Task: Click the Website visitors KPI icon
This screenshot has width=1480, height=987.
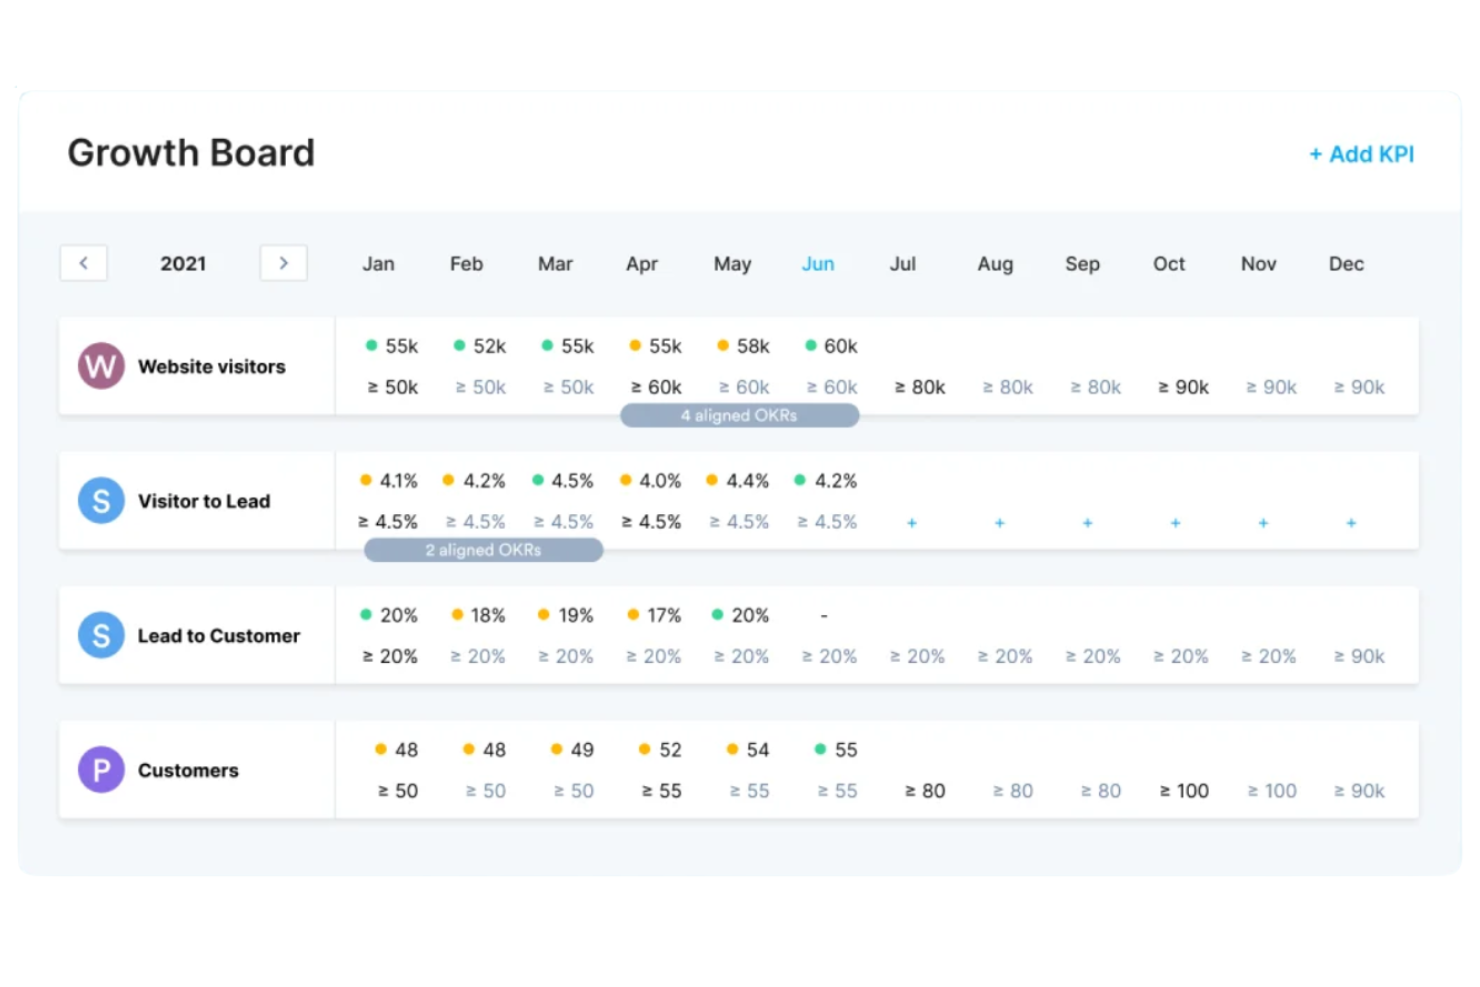Action: 100,366
